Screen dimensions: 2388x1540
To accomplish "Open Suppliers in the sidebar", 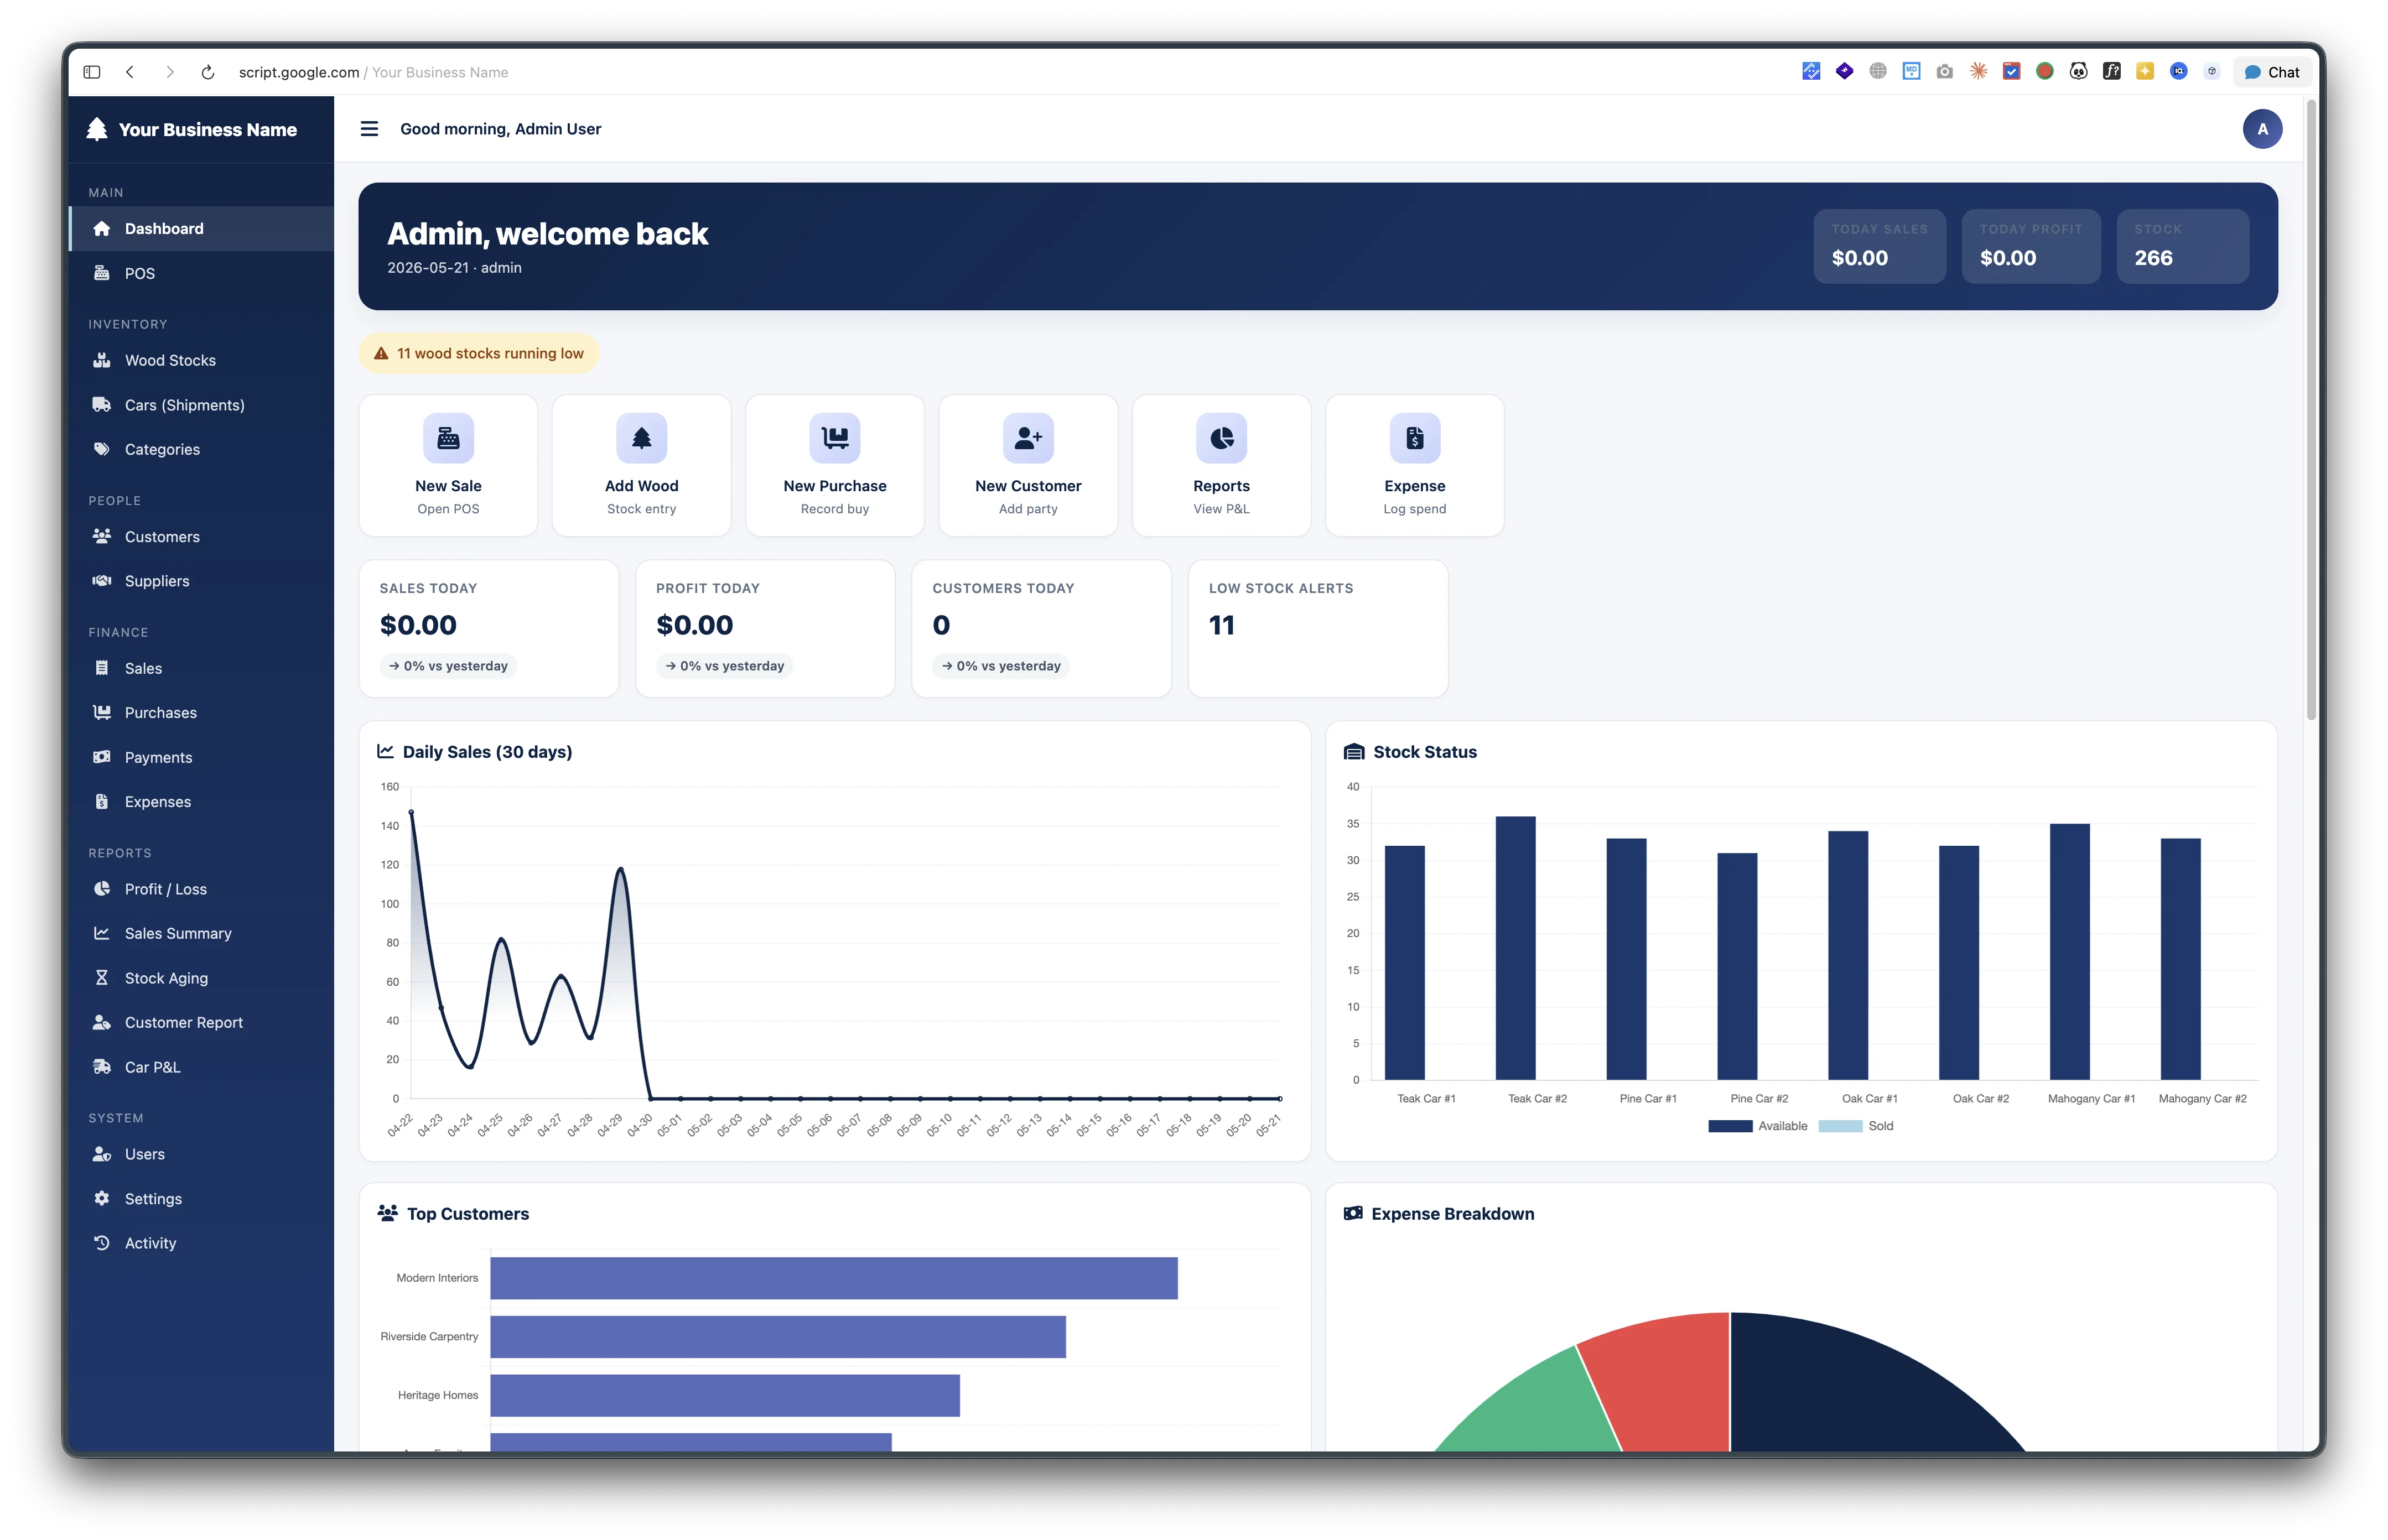I will 201,581.
